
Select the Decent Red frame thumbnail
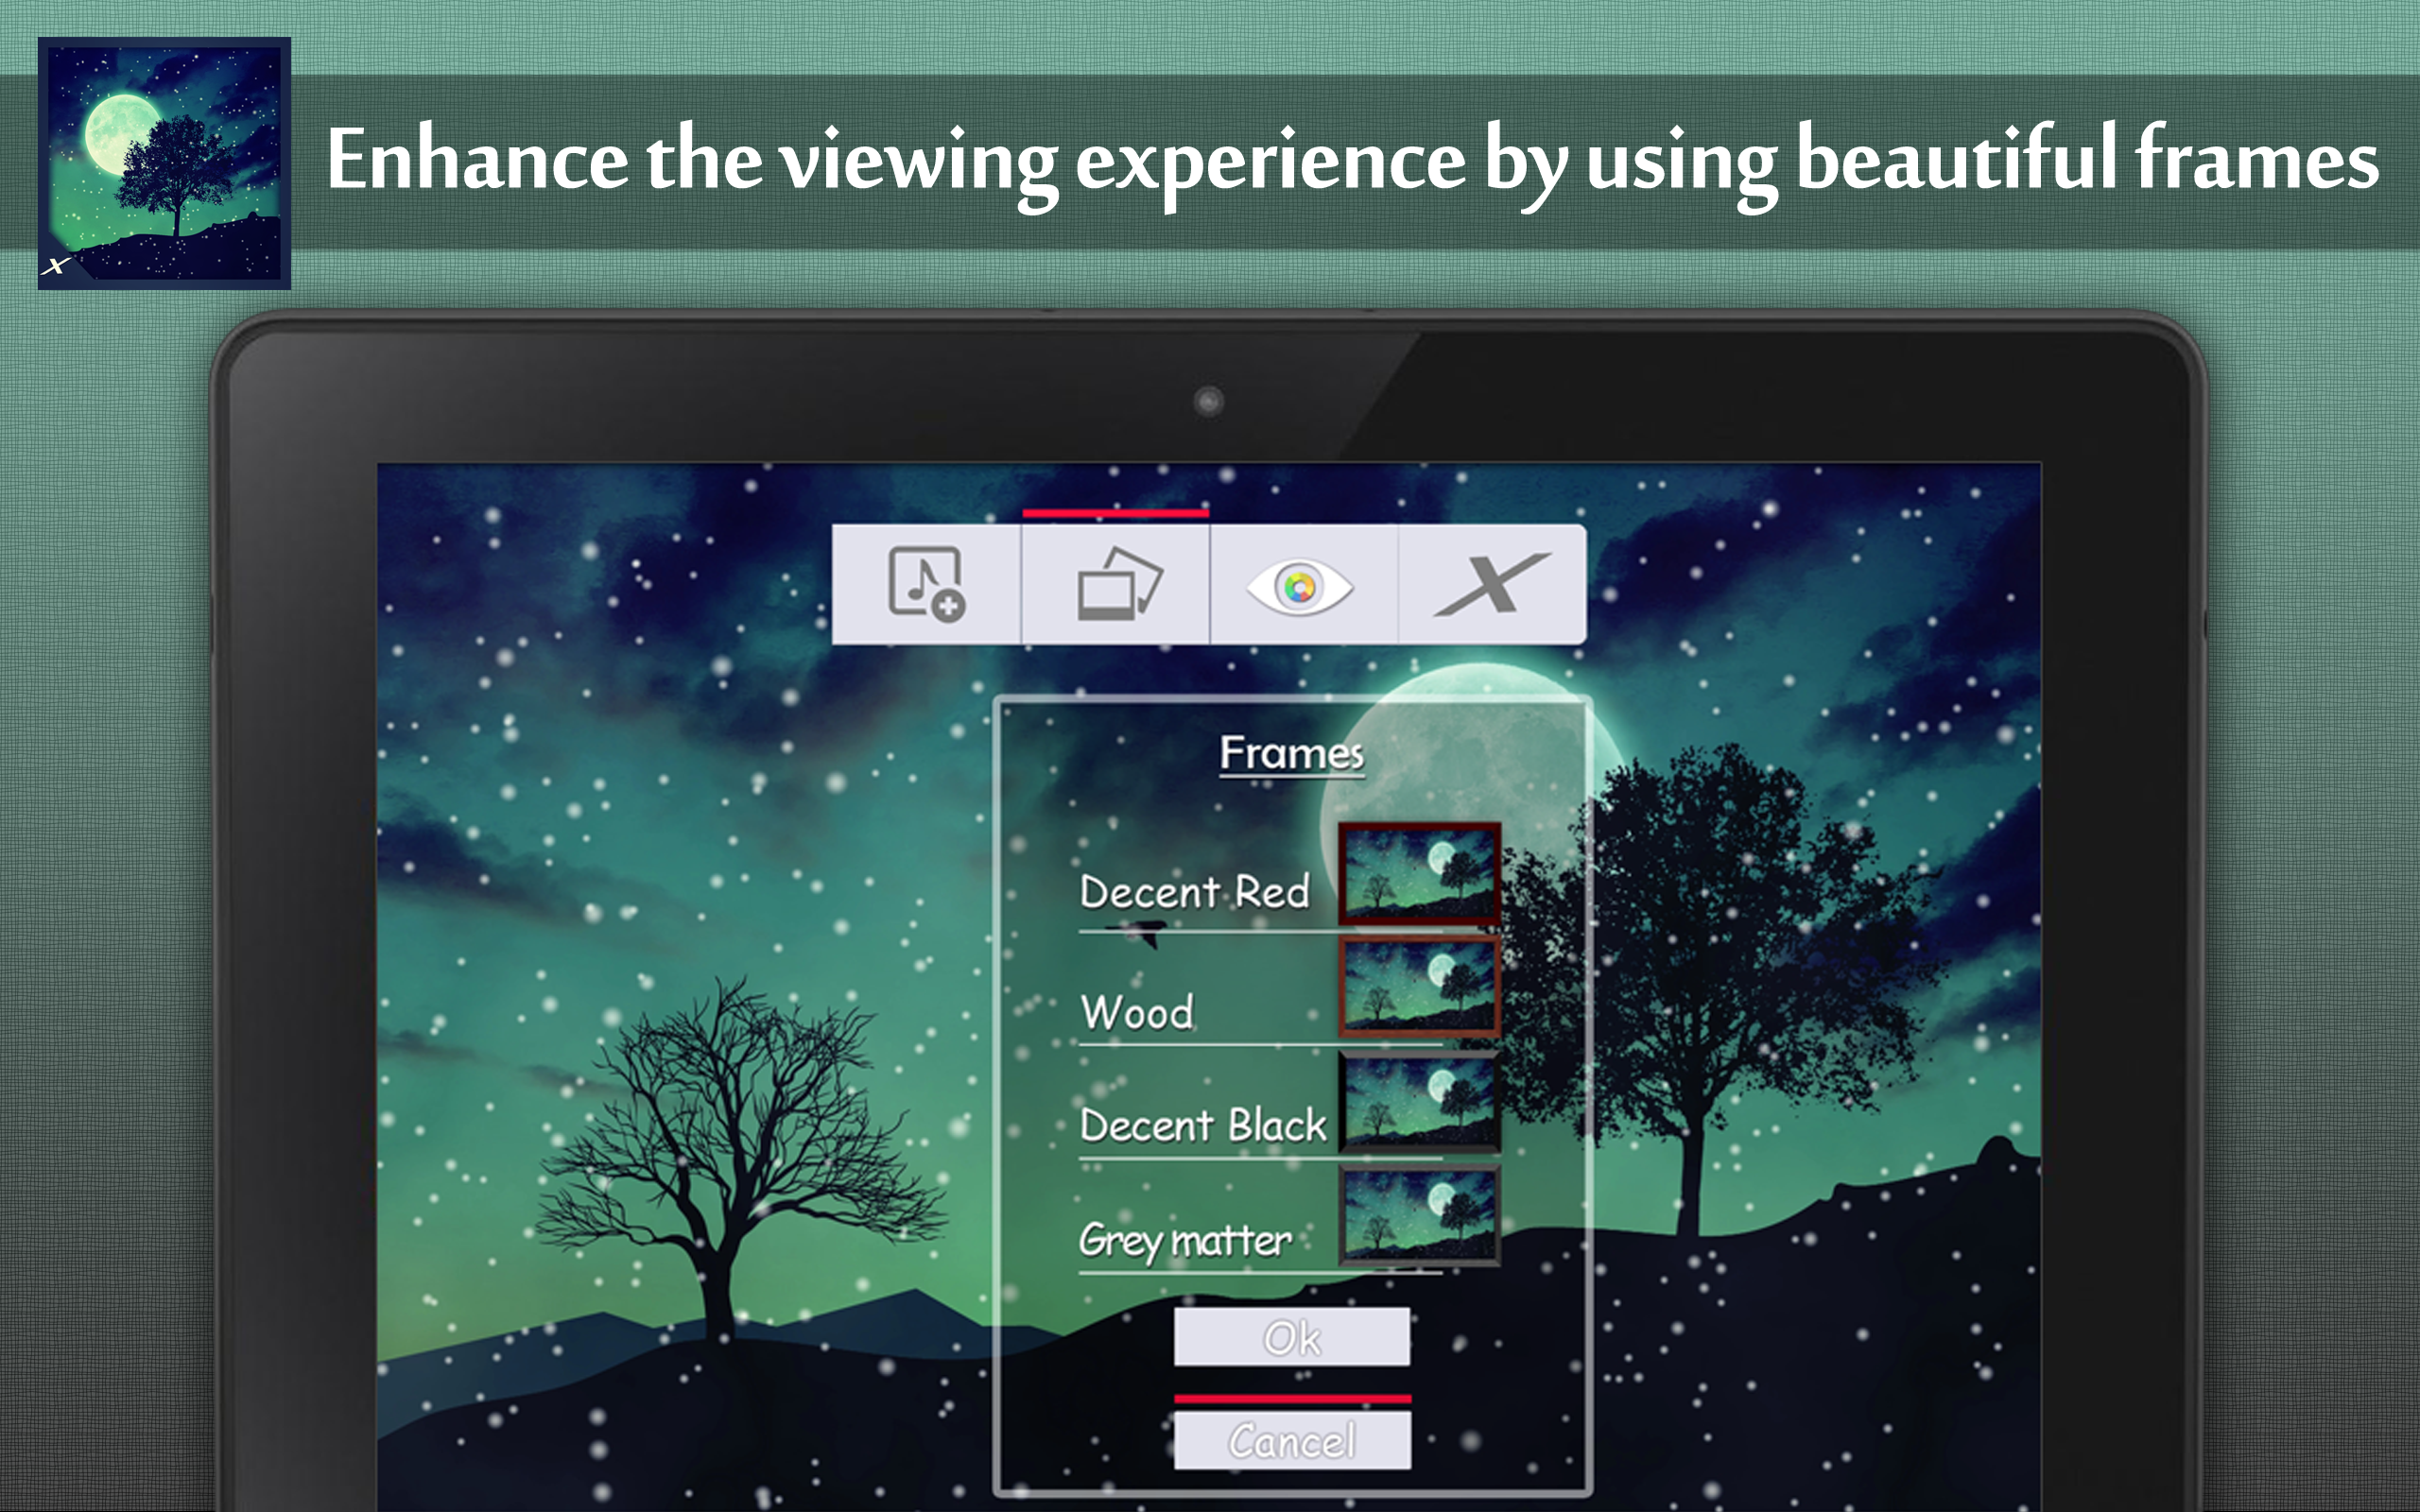(1419, 873)
